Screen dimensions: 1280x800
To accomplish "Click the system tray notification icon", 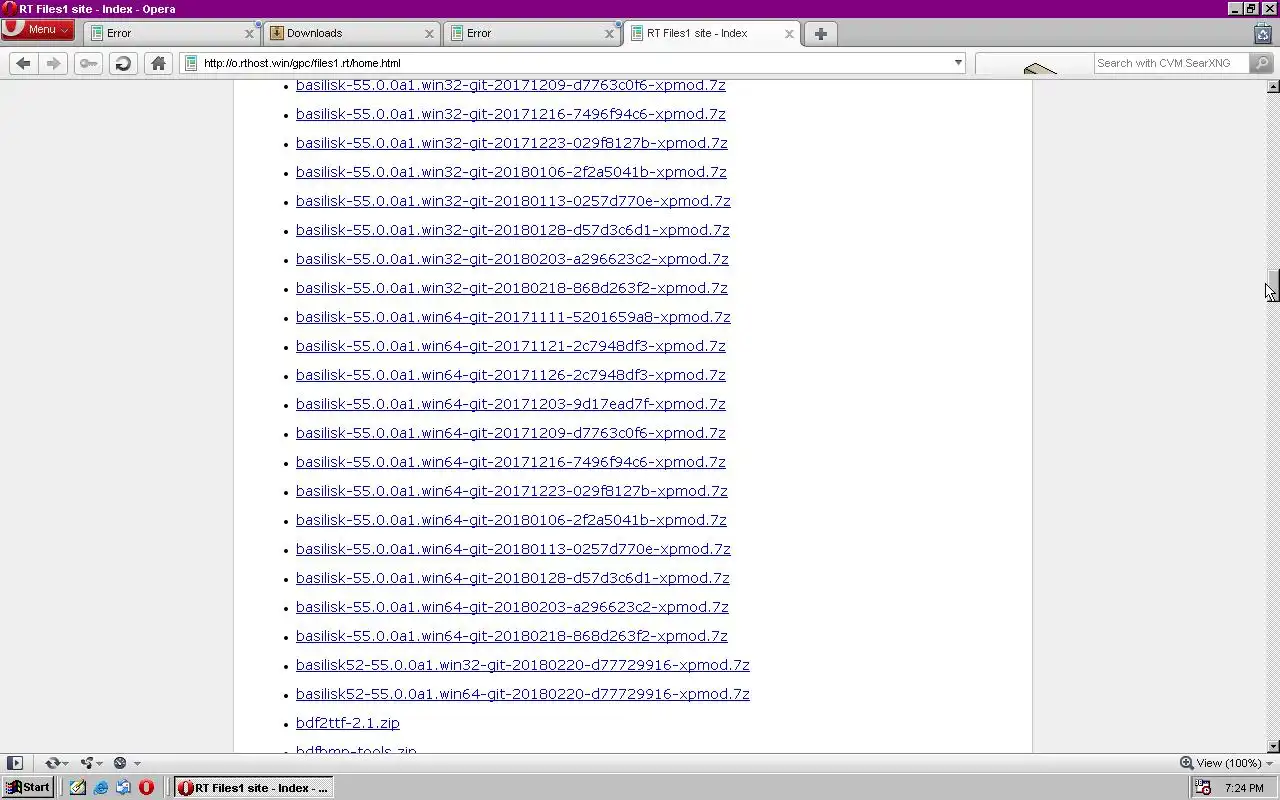I will click(1204, 788).
